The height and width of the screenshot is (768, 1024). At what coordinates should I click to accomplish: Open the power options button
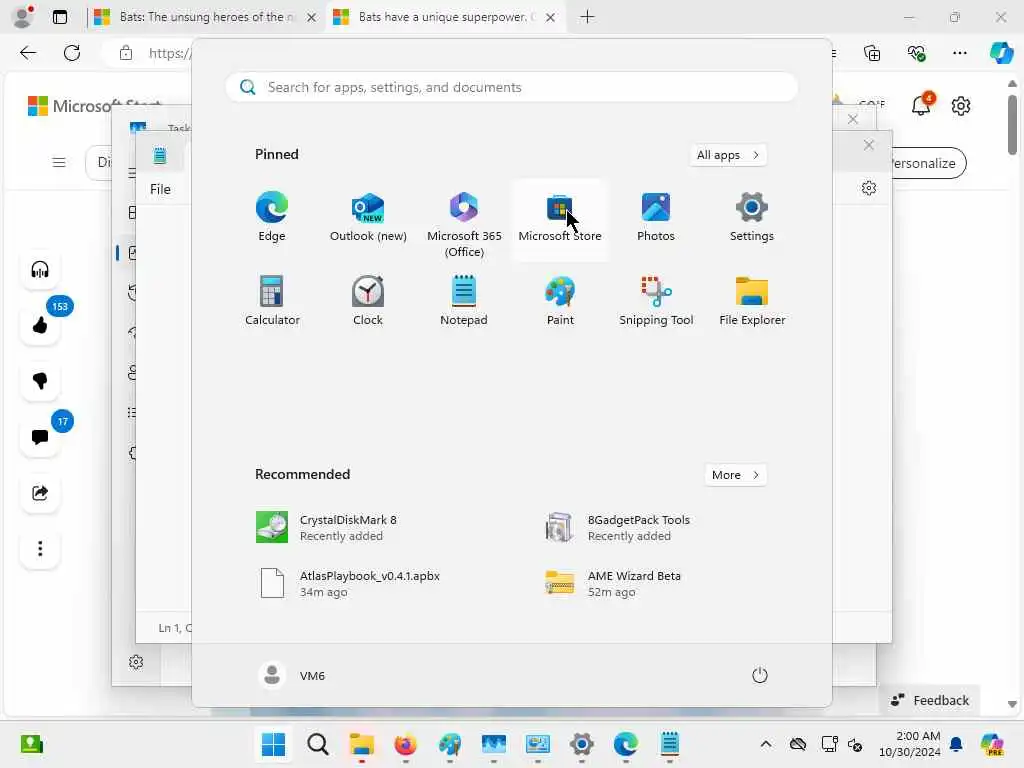pyautogui.click(x=760, y=675)
